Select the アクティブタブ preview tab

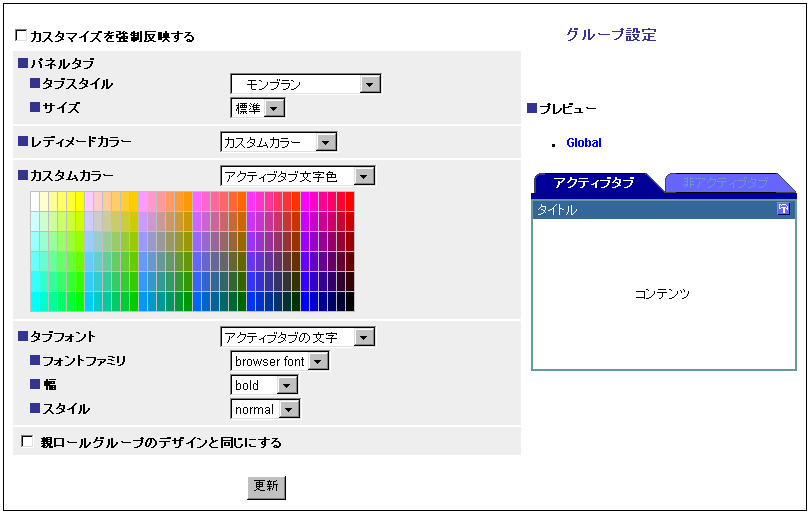pyautogui.click(x=594, y=183)
